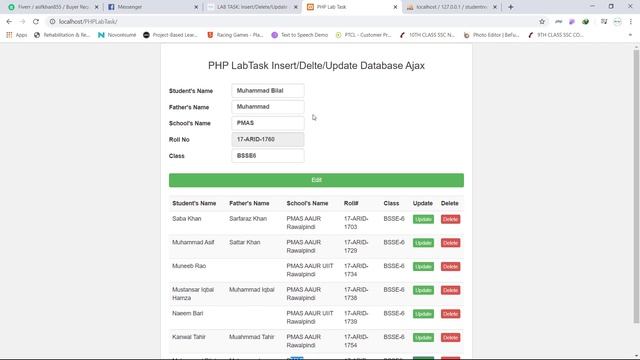Close the Messenger tab

click(196, 7)
